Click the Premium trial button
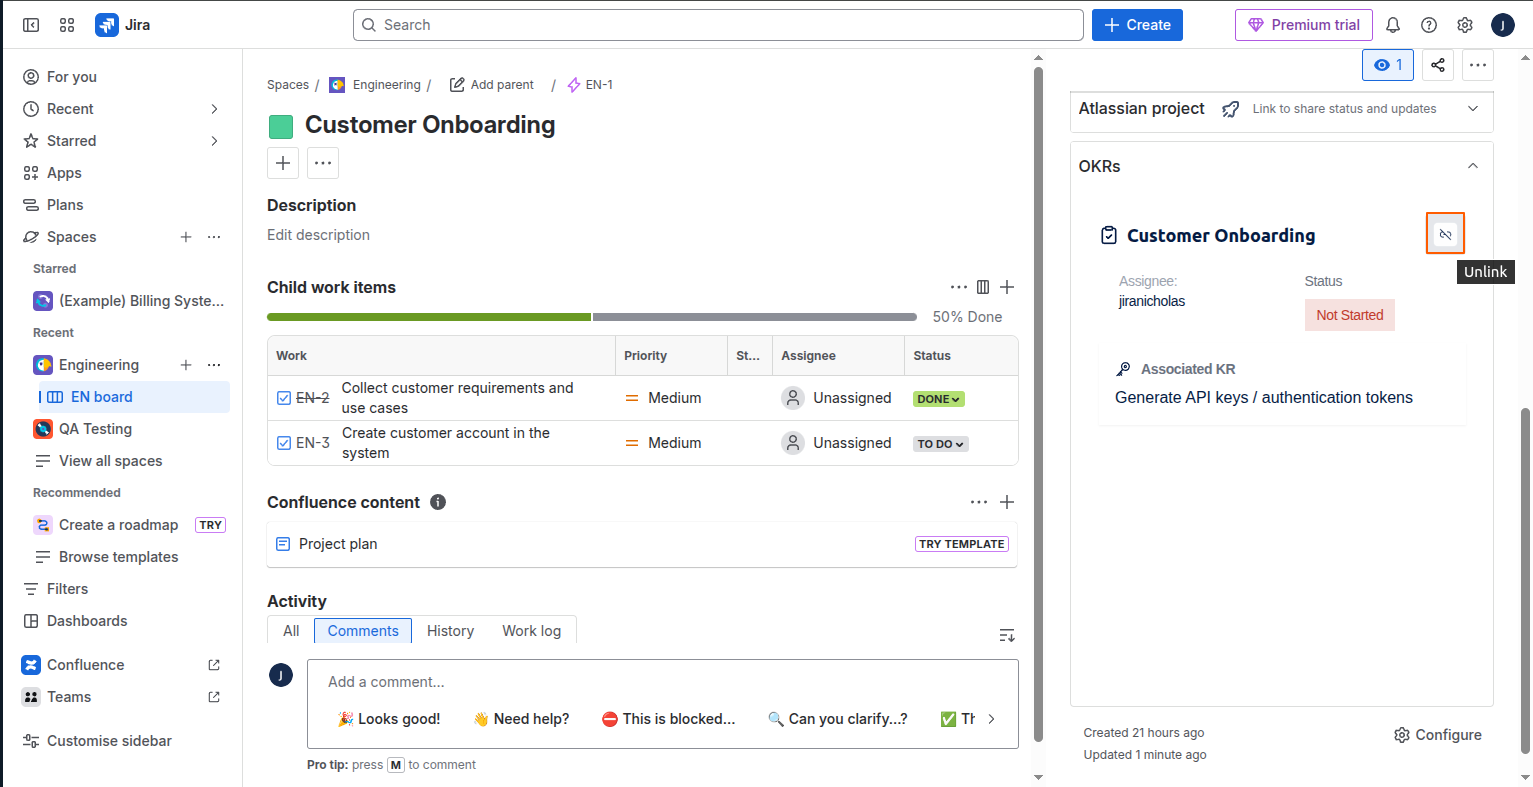The image size is (1533, 787). [x=1304, y=25]
